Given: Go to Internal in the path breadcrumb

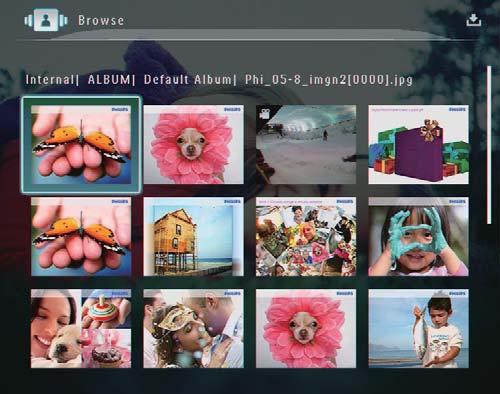Looking at the screenshot, I should 50,80.
